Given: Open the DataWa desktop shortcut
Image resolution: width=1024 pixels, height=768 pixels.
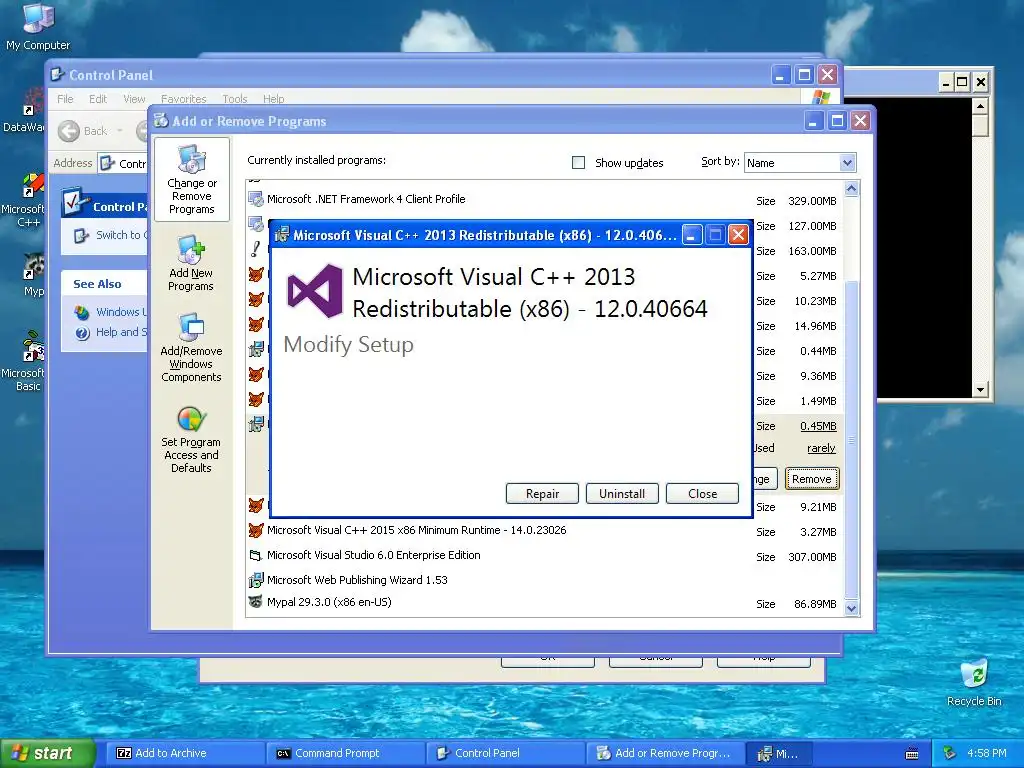Looking at the screenshot, I should (24, 111).
